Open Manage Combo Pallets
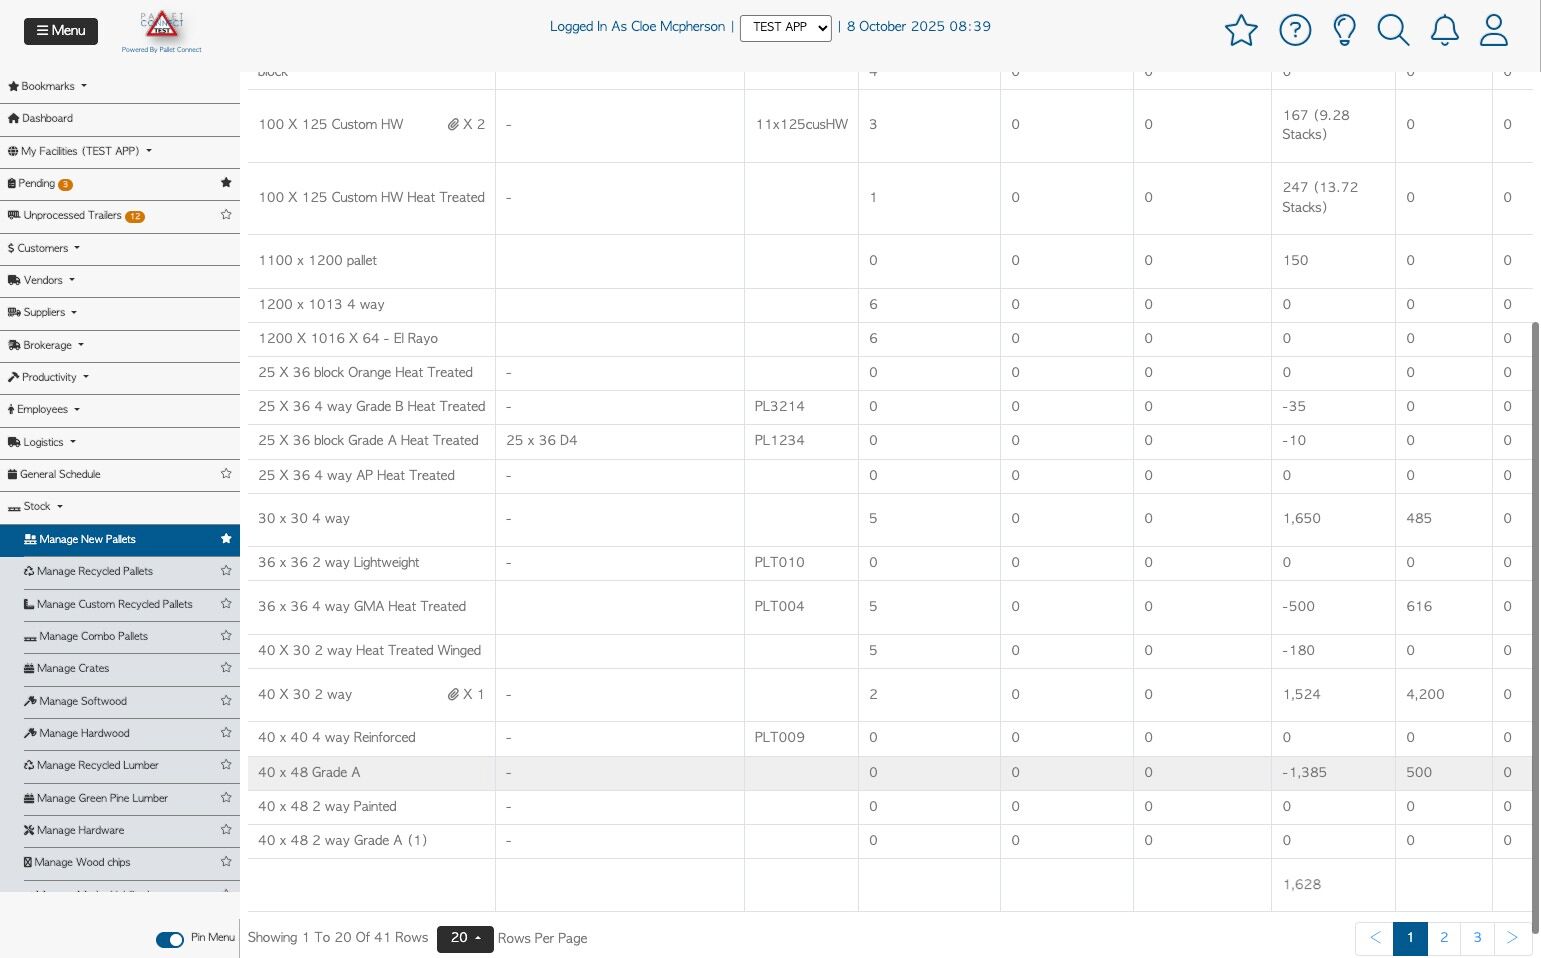 tap(86, 636)
